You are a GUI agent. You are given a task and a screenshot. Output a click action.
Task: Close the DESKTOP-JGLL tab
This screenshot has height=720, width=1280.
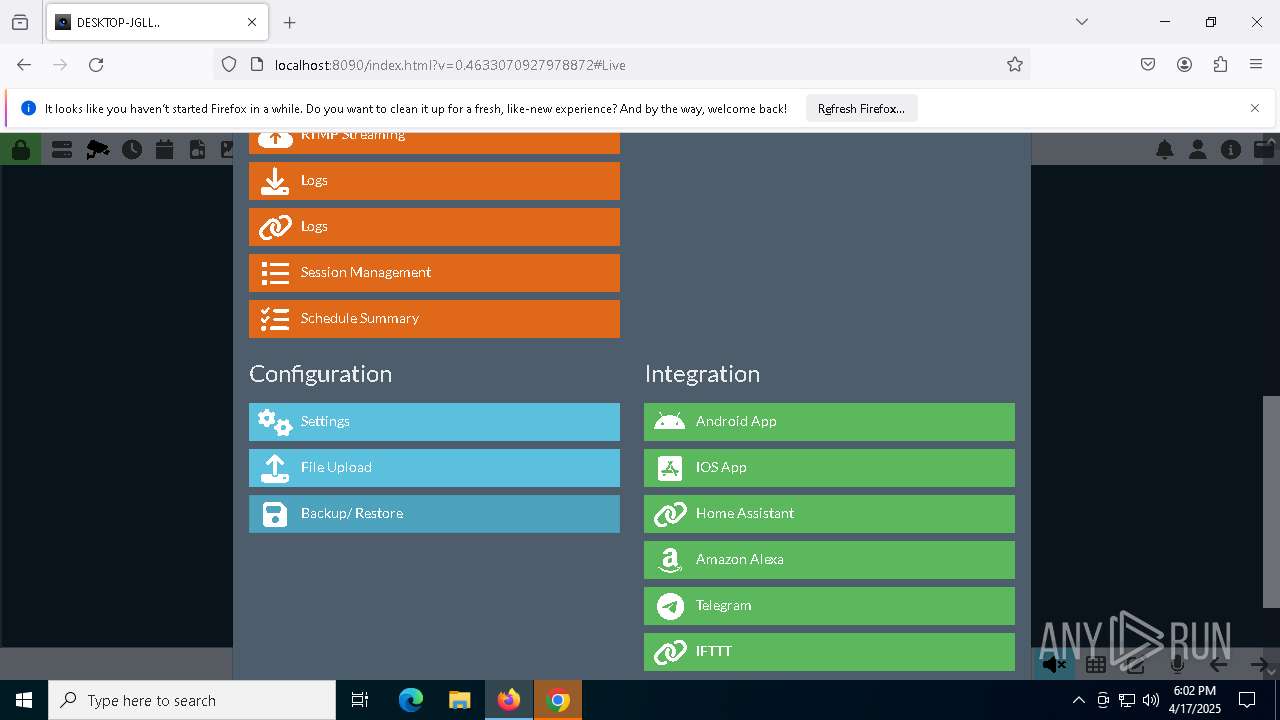point(252,22)
